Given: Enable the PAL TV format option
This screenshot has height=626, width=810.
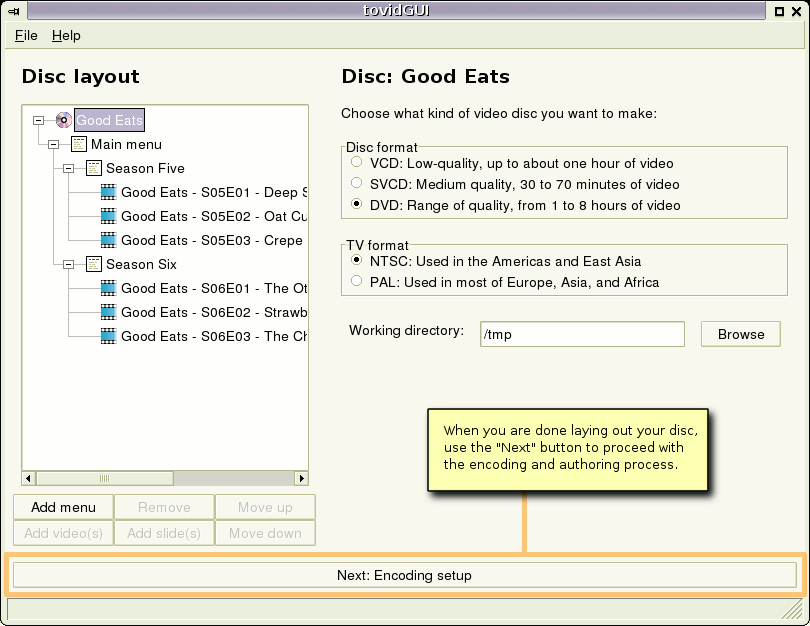Looking at the screenshot, I should click(356, 281).
